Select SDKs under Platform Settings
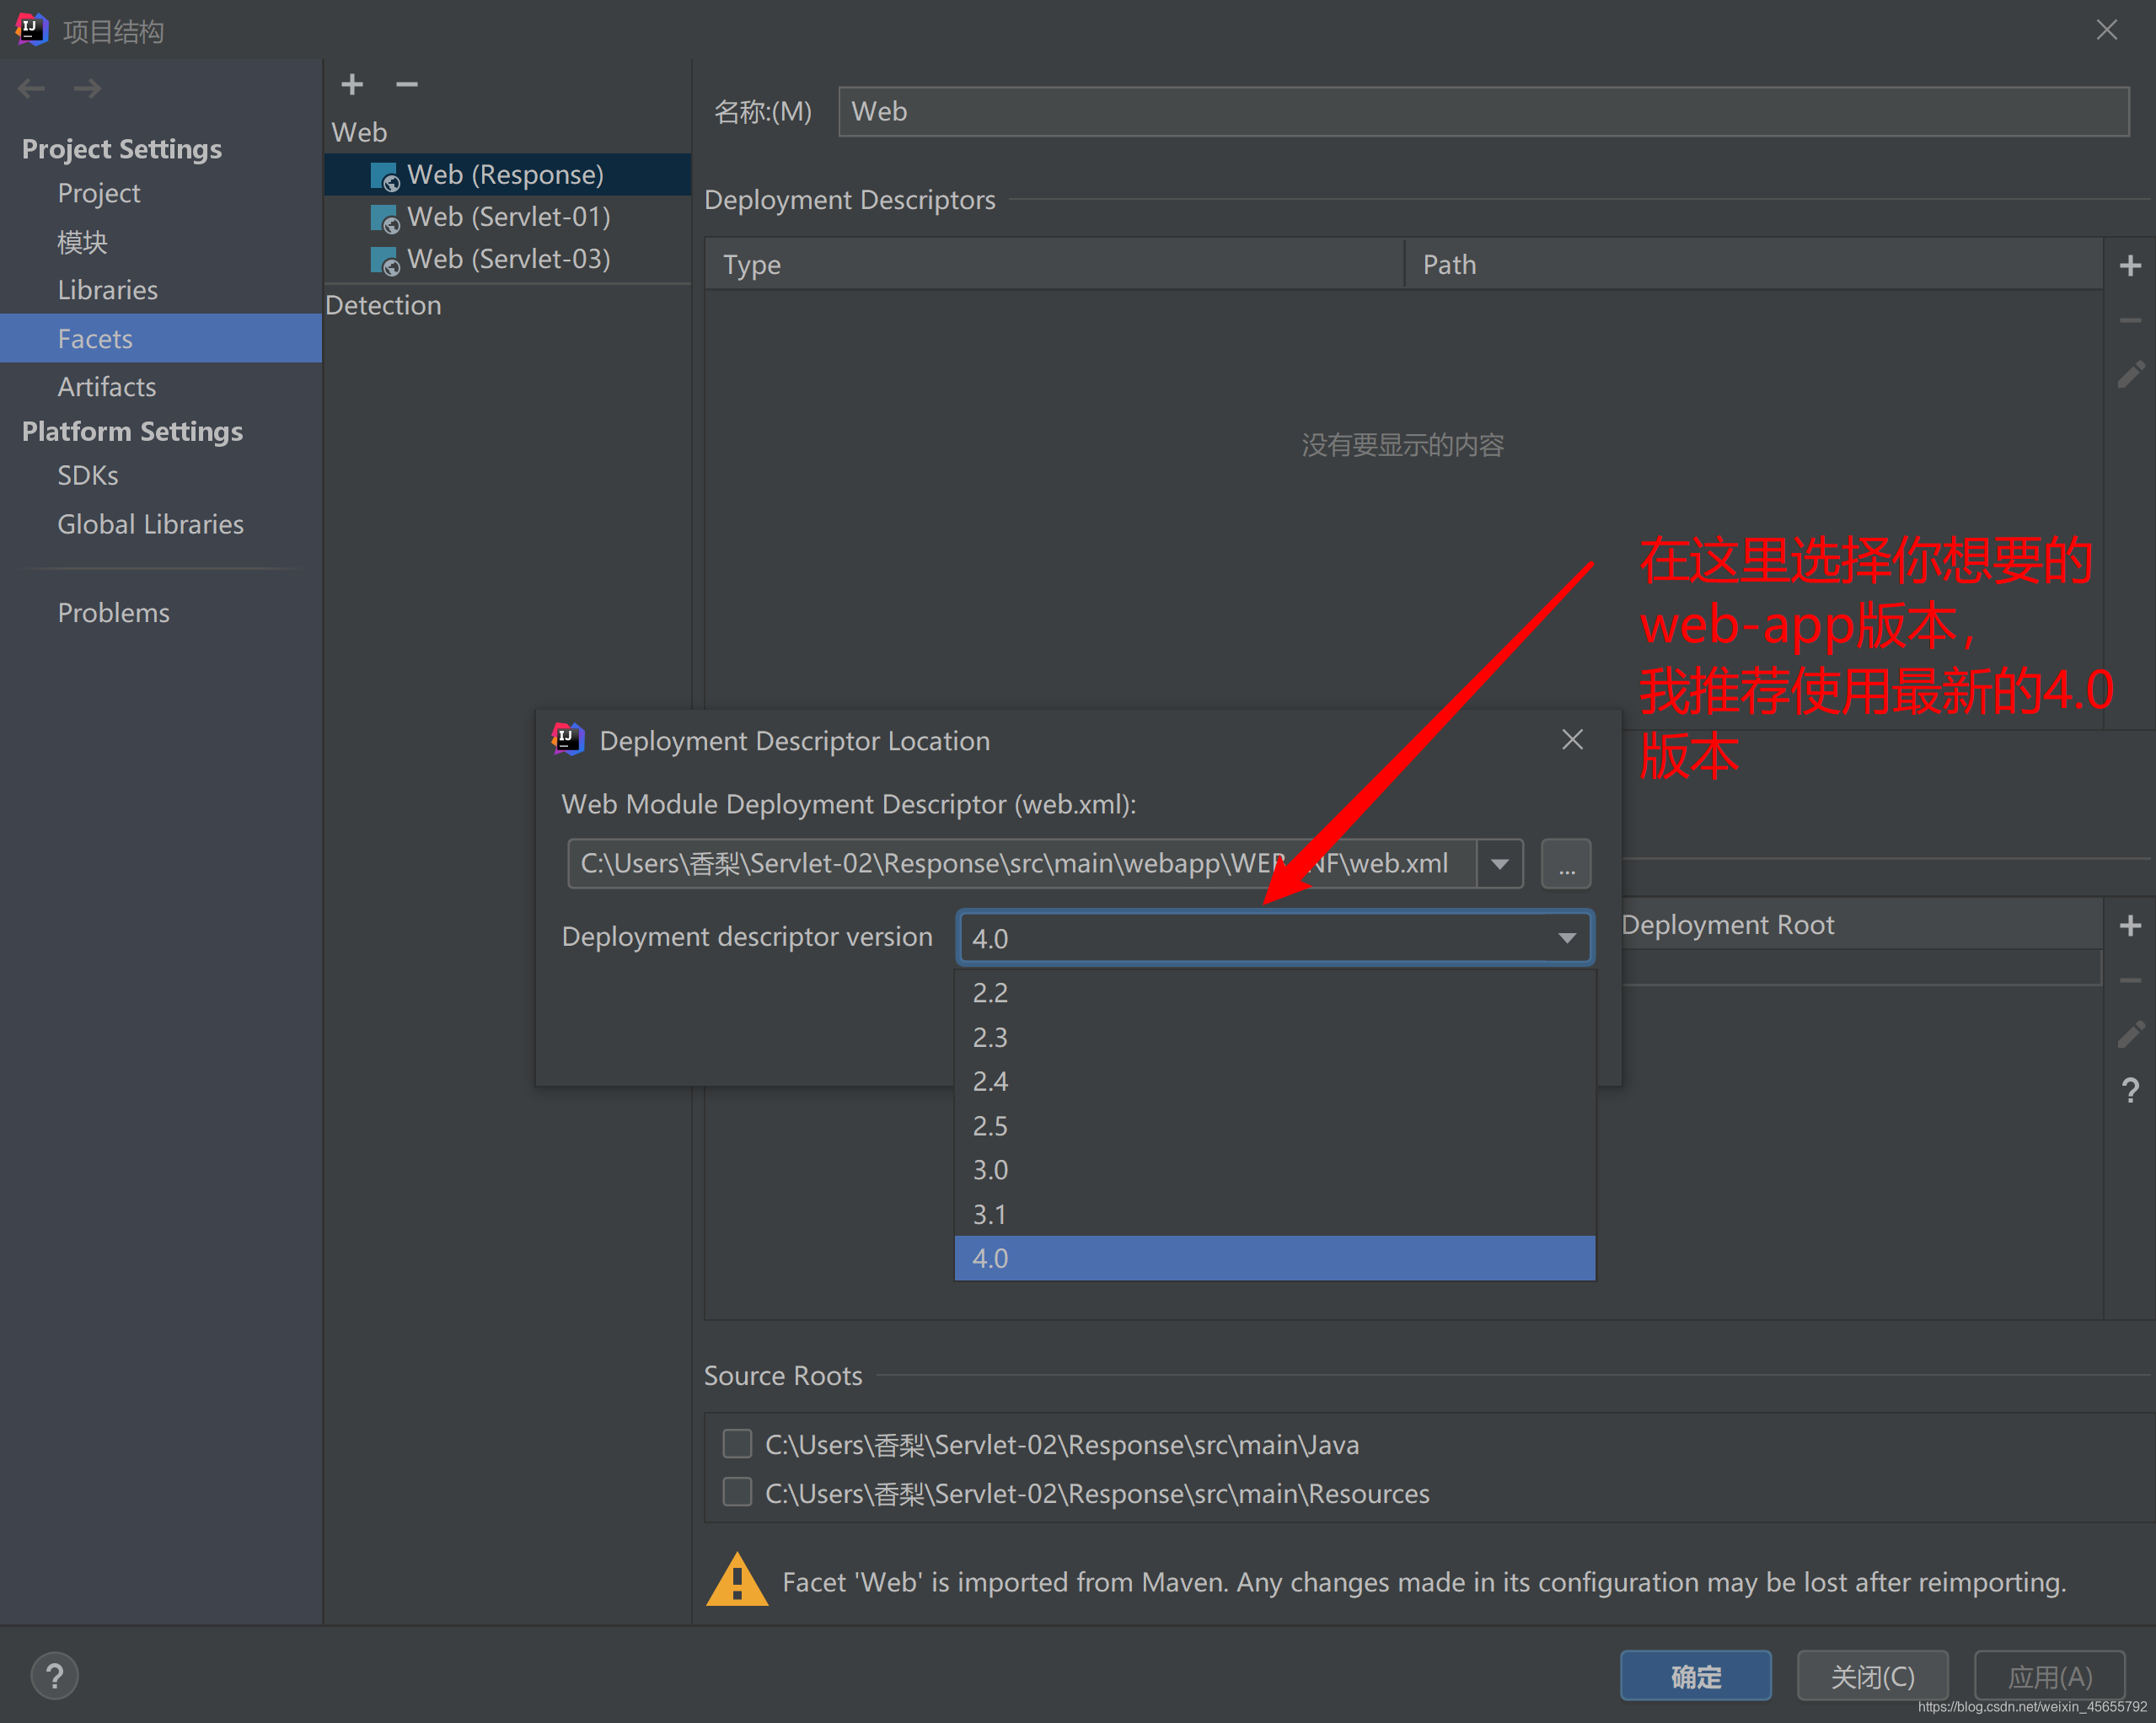Image resolution: width=2156 pixels, height=1723 pixels. tap(88, 476)
